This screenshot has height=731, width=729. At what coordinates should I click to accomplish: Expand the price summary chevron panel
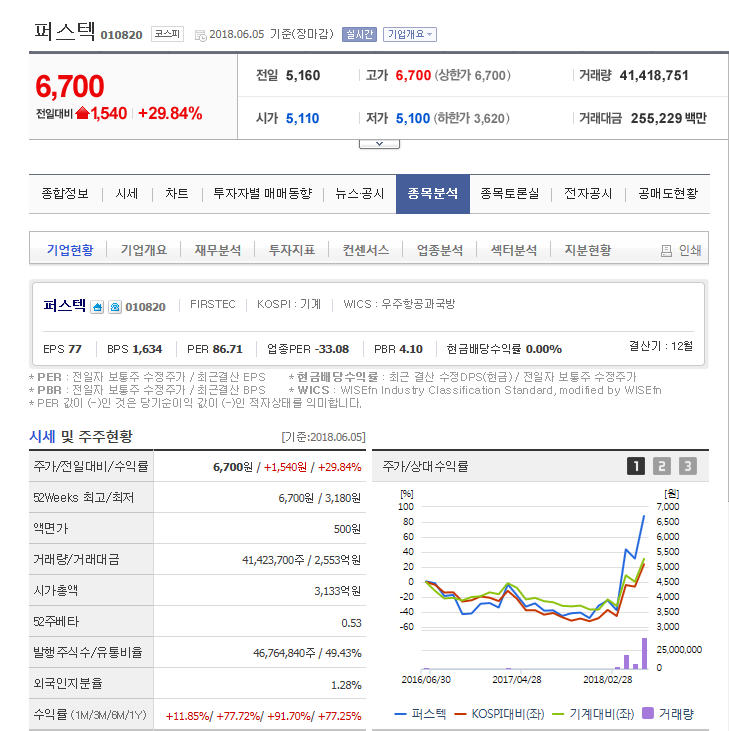(x=379, y=144)
